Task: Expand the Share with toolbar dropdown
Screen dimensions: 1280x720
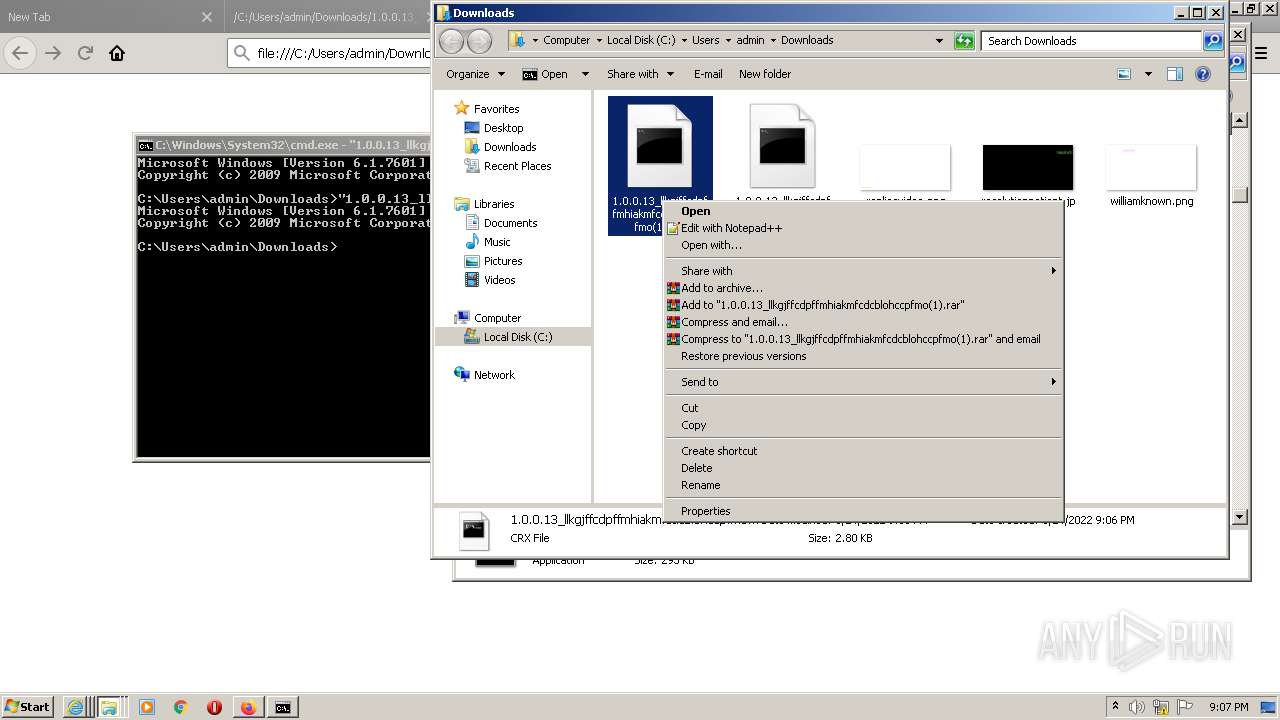Action: click(x=640, y=74)
